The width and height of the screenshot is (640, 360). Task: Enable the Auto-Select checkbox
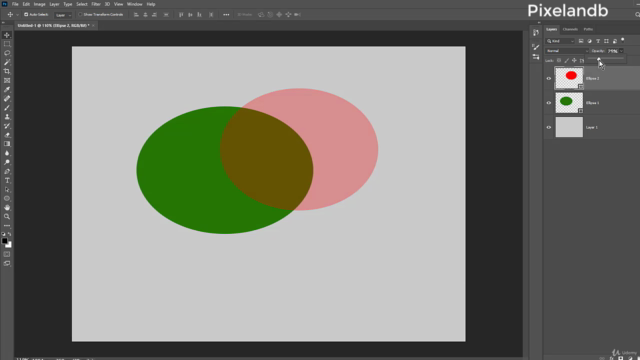pos(26,15)
